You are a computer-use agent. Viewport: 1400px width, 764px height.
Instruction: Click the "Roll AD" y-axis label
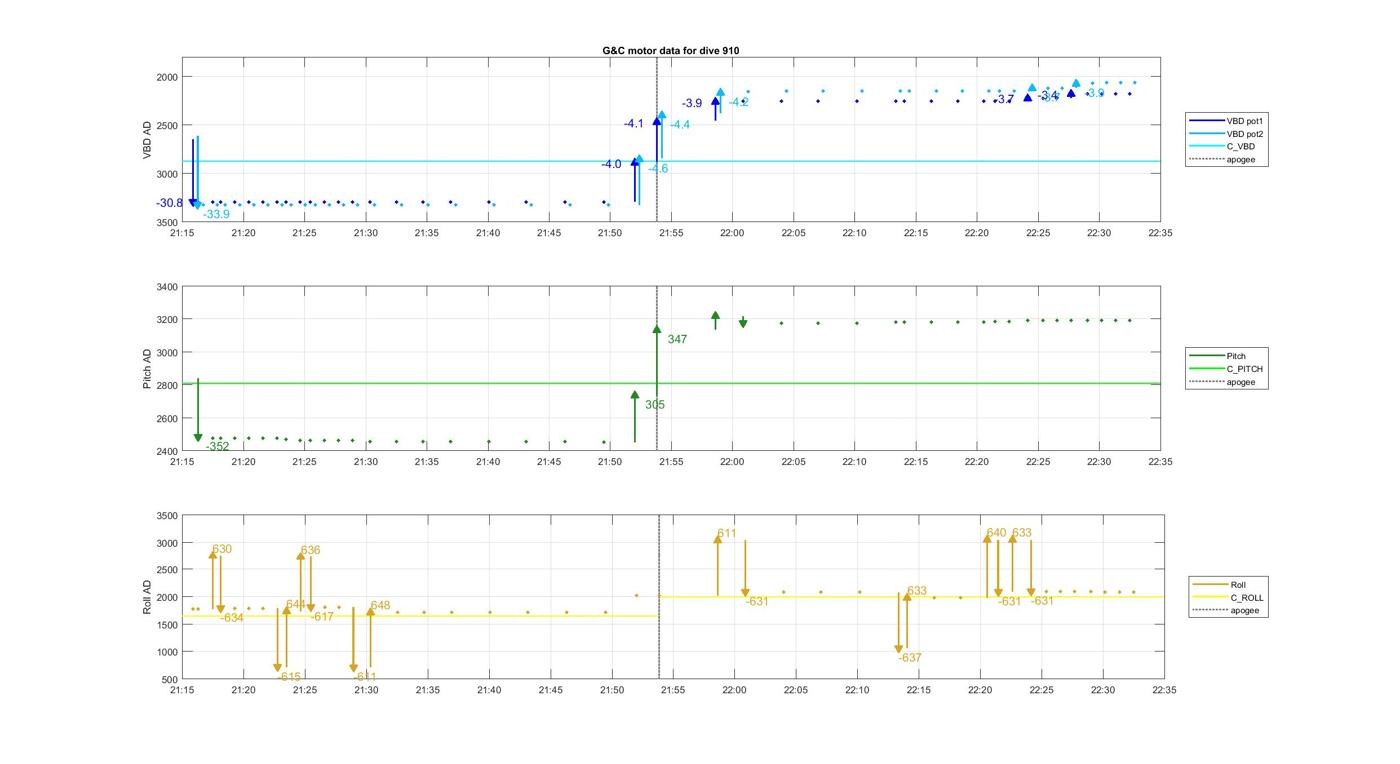point(147,597)
